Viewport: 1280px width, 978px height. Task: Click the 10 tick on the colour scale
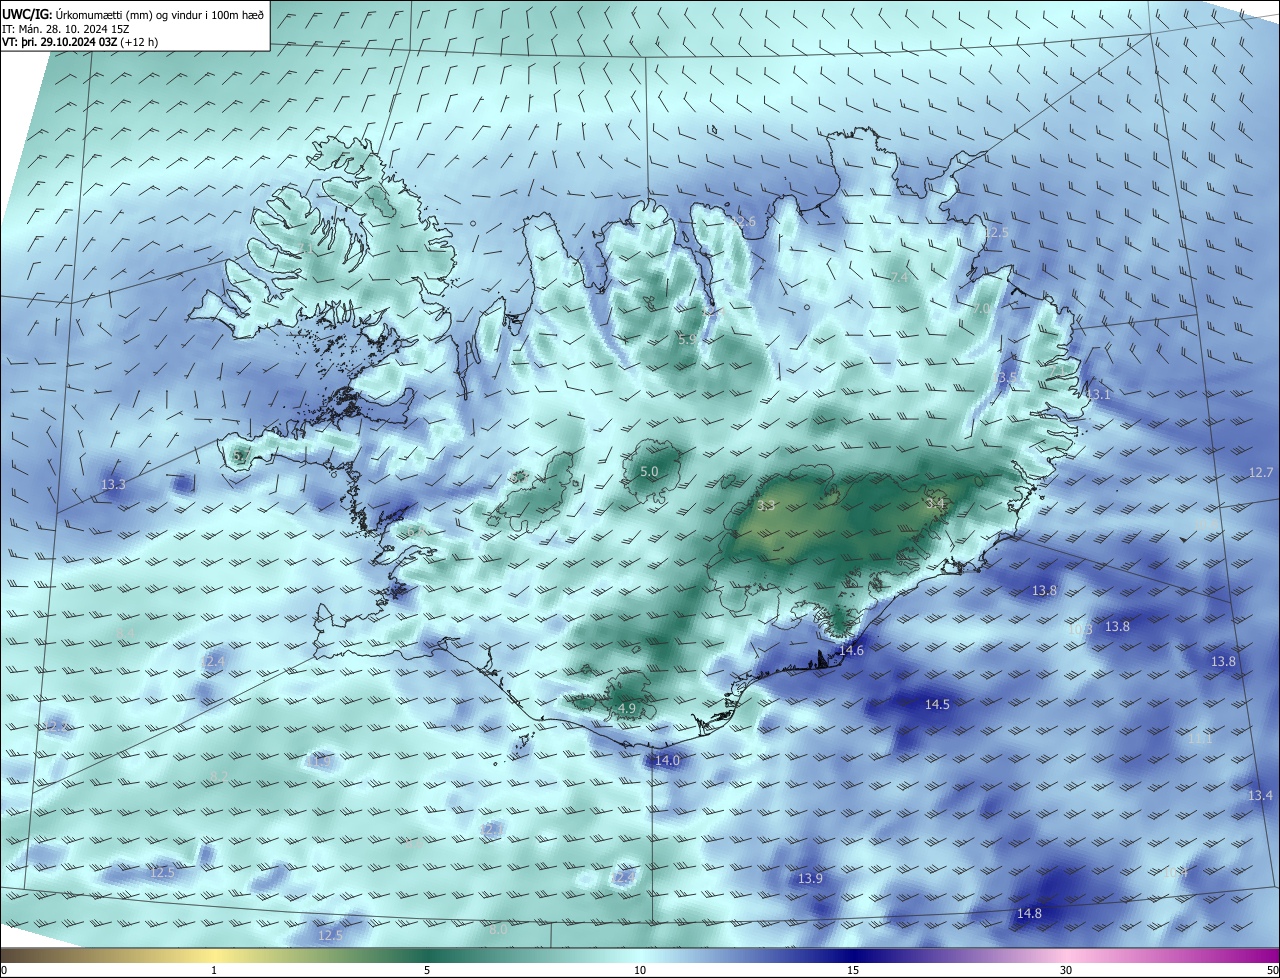tap(640, 970)
